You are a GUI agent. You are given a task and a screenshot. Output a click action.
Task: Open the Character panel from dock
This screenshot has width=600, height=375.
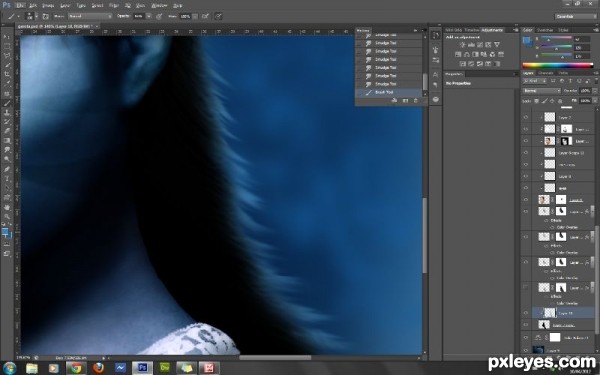pyautogui.click(x=435, y=74)
